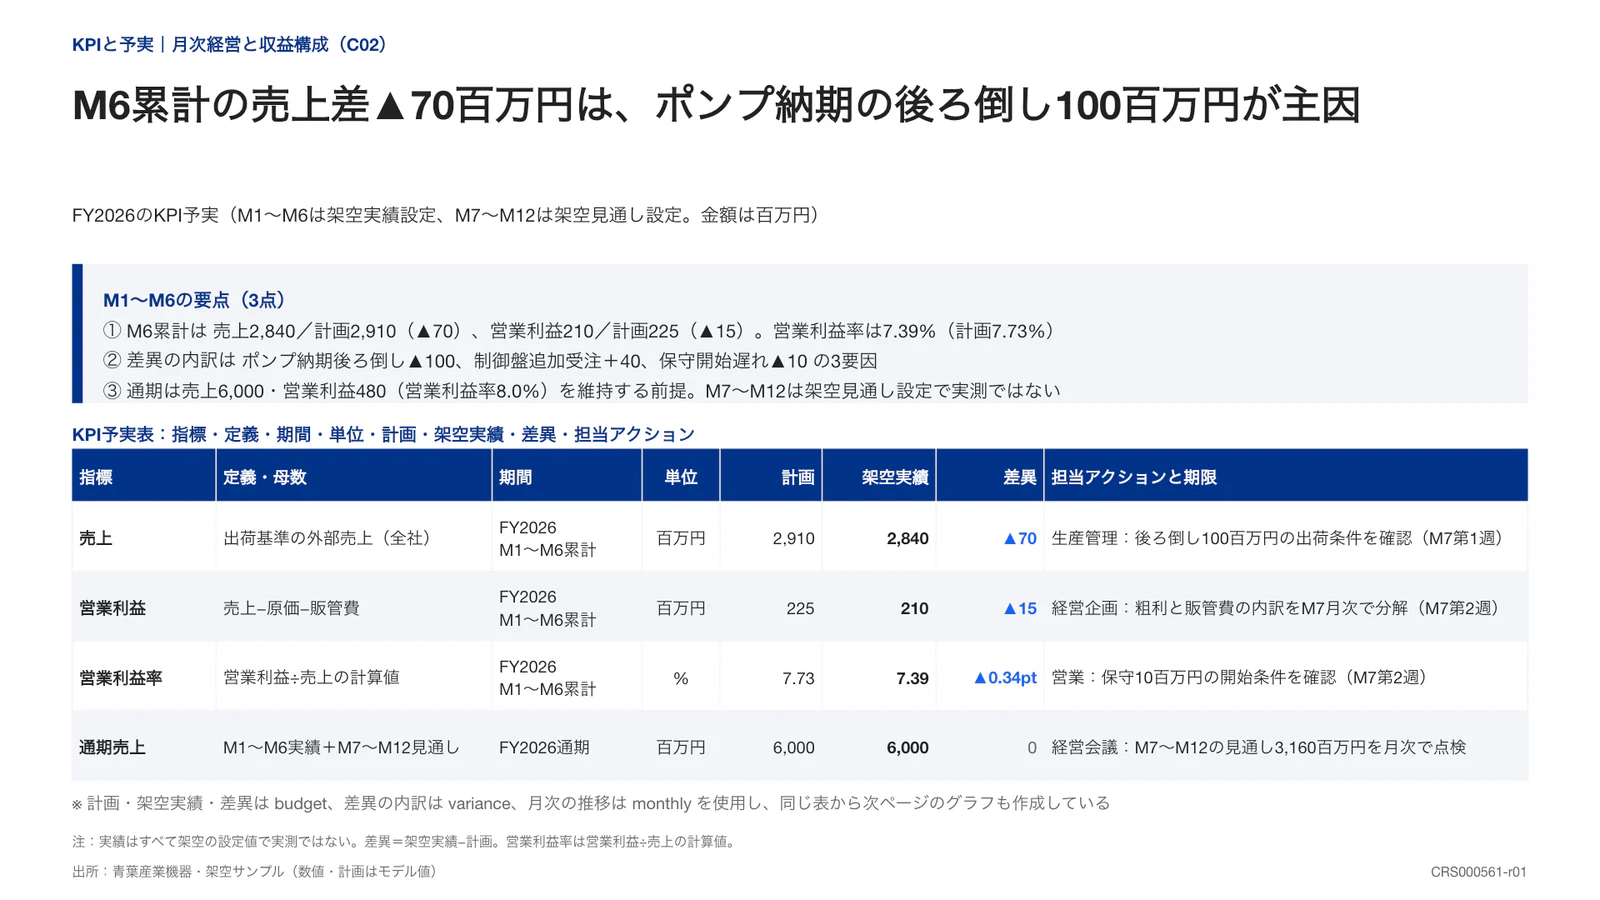
Task: Click the breadcrumb header 'KPIと予実｜月次経営と収益構成（C02）'
Action: [231, 45]
